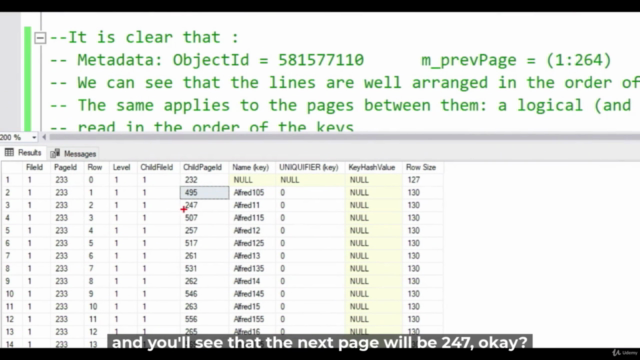This screenshot has height=360, width=640.
Task: Select the KeyHashValue column header
Action: click(x=372, y=167)
